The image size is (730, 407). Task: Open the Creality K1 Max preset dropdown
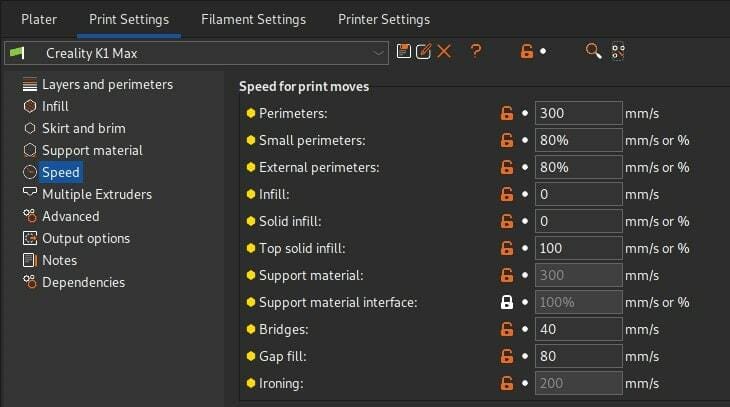[196, 53]
